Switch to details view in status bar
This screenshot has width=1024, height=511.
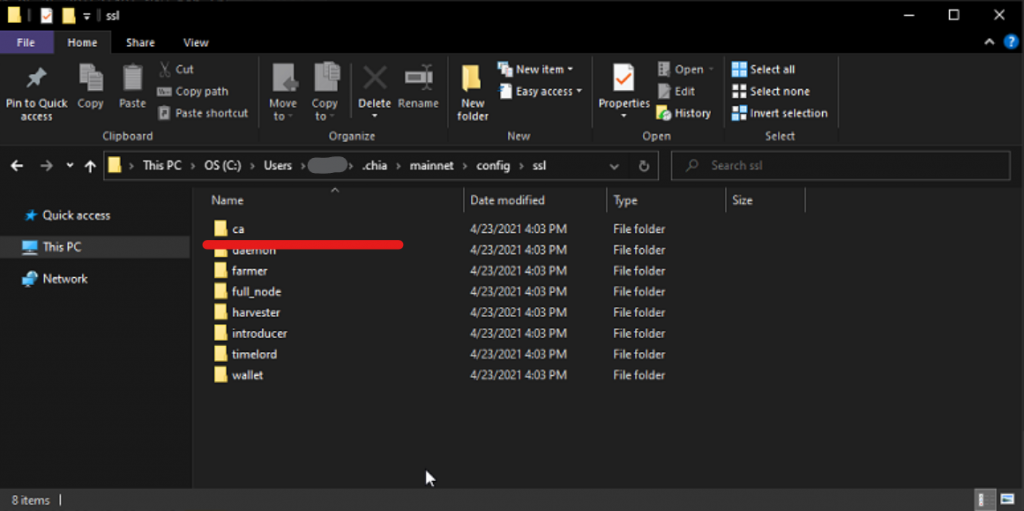[x=983, y=499]
